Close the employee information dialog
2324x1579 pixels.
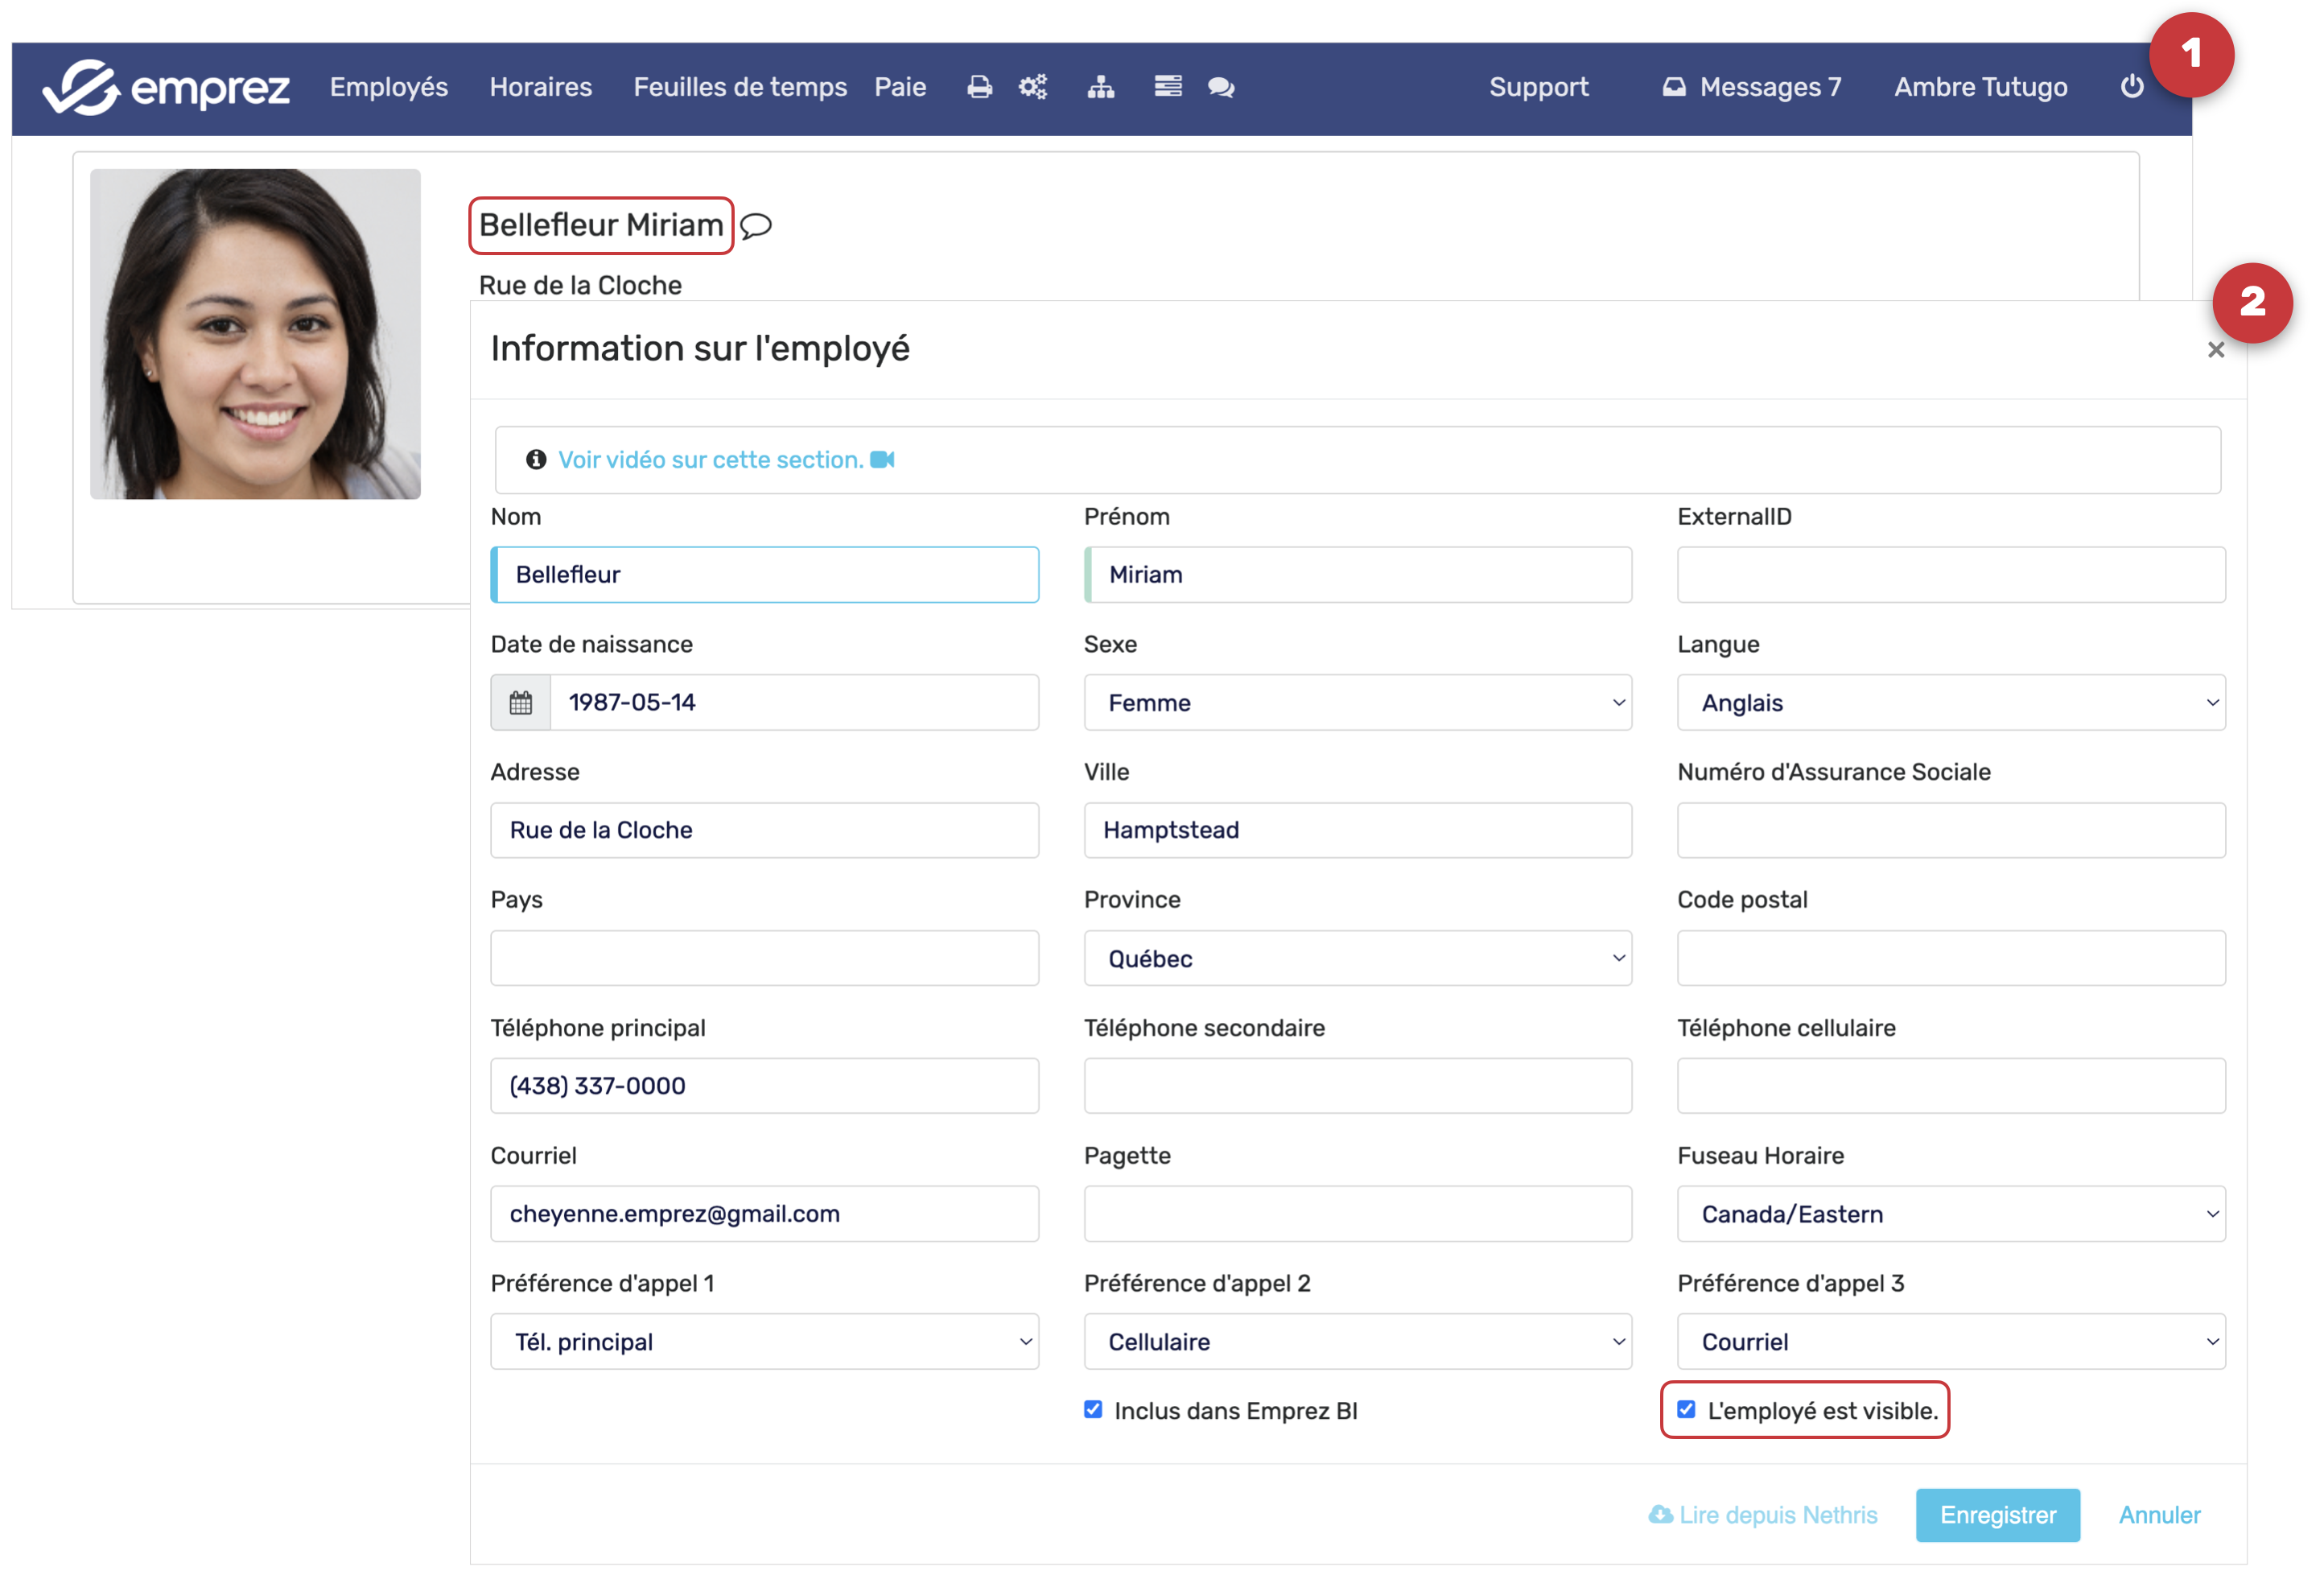point(2215,350)
